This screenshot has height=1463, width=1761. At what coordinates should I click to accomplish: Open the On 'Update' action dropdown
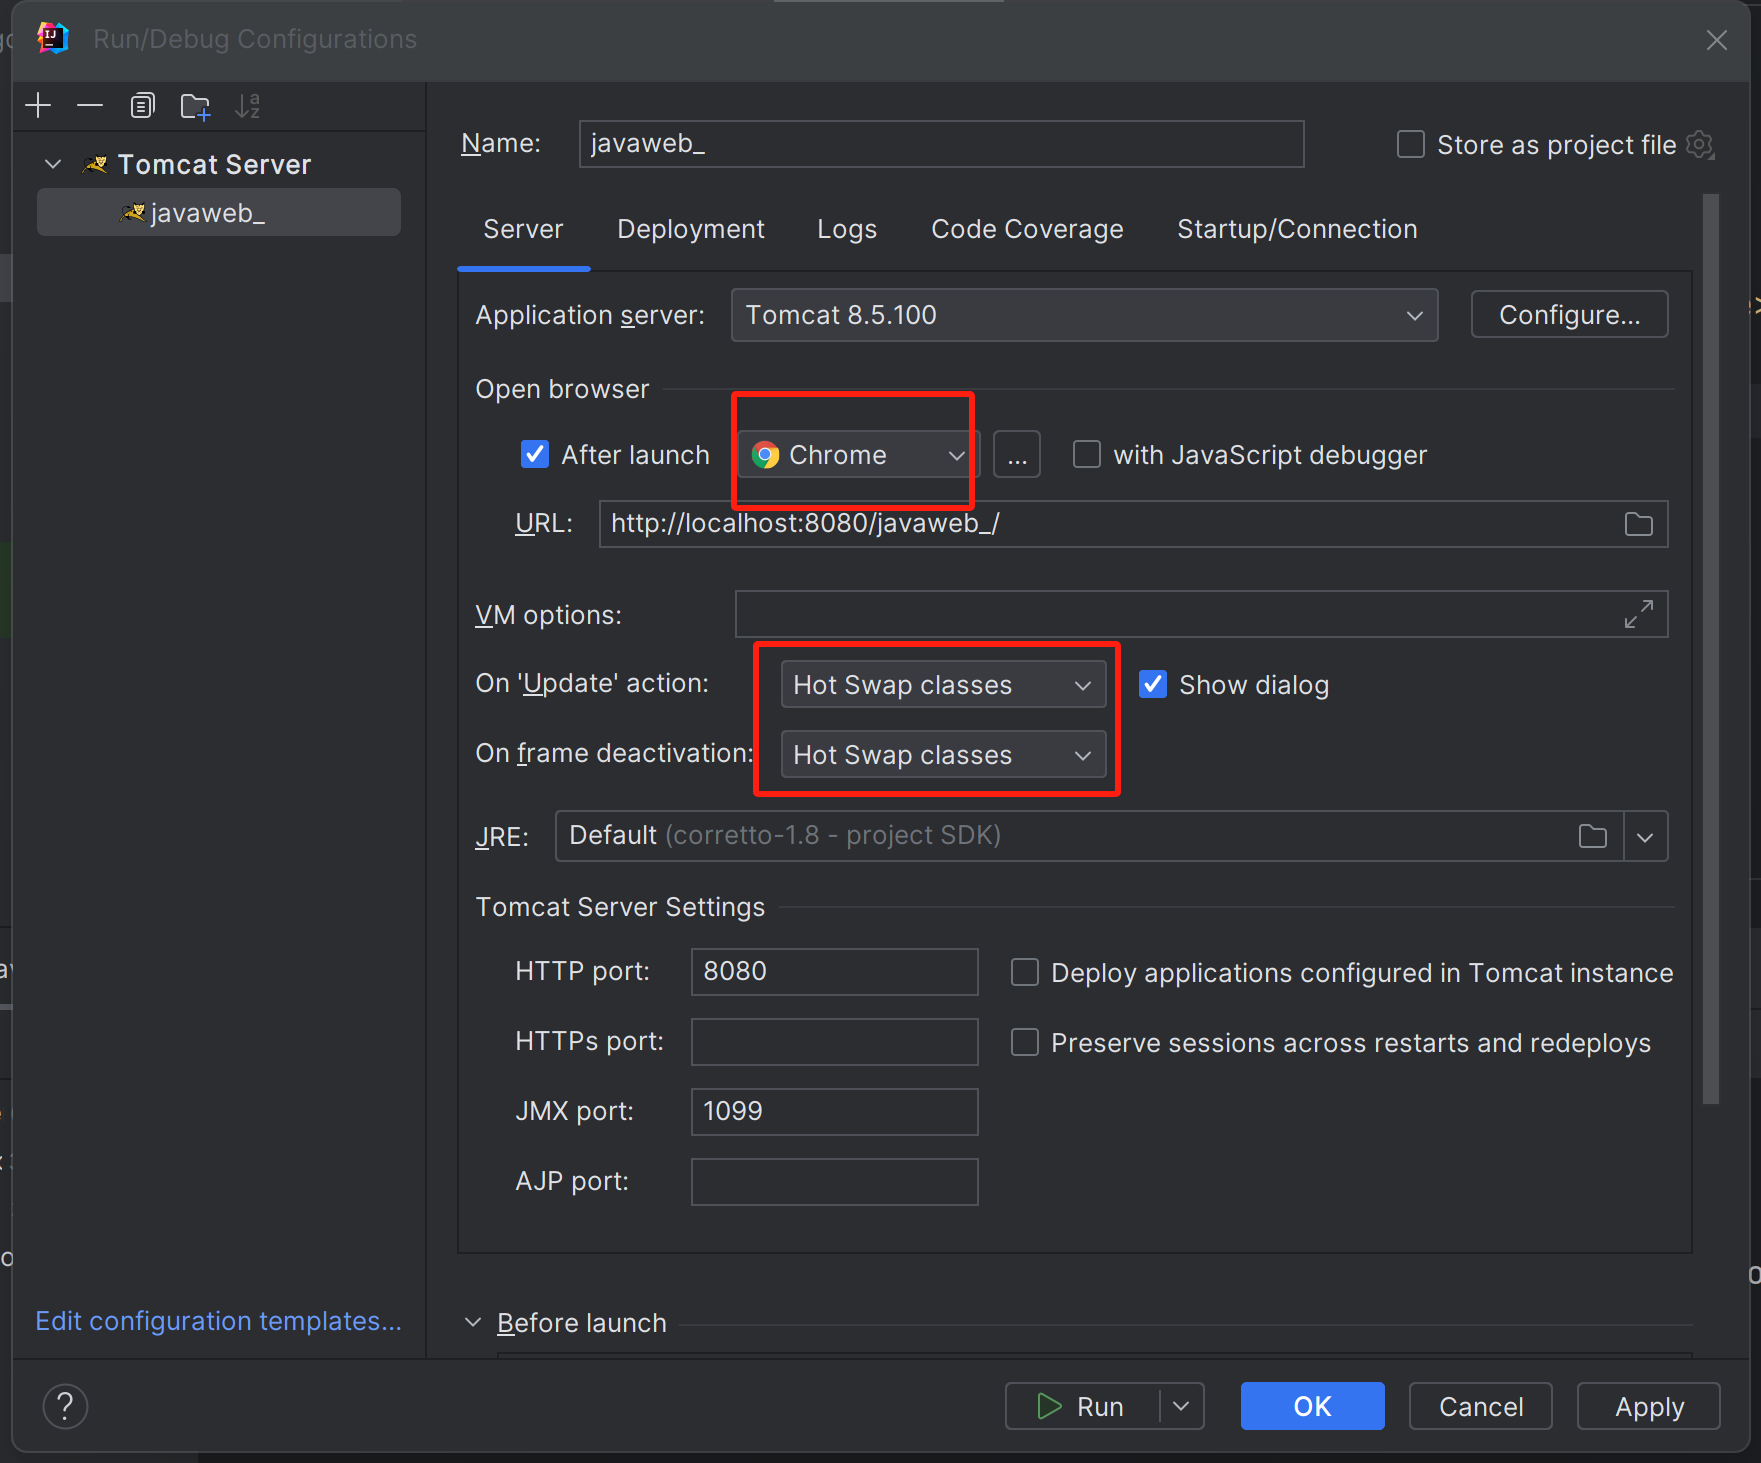[943, 685]
